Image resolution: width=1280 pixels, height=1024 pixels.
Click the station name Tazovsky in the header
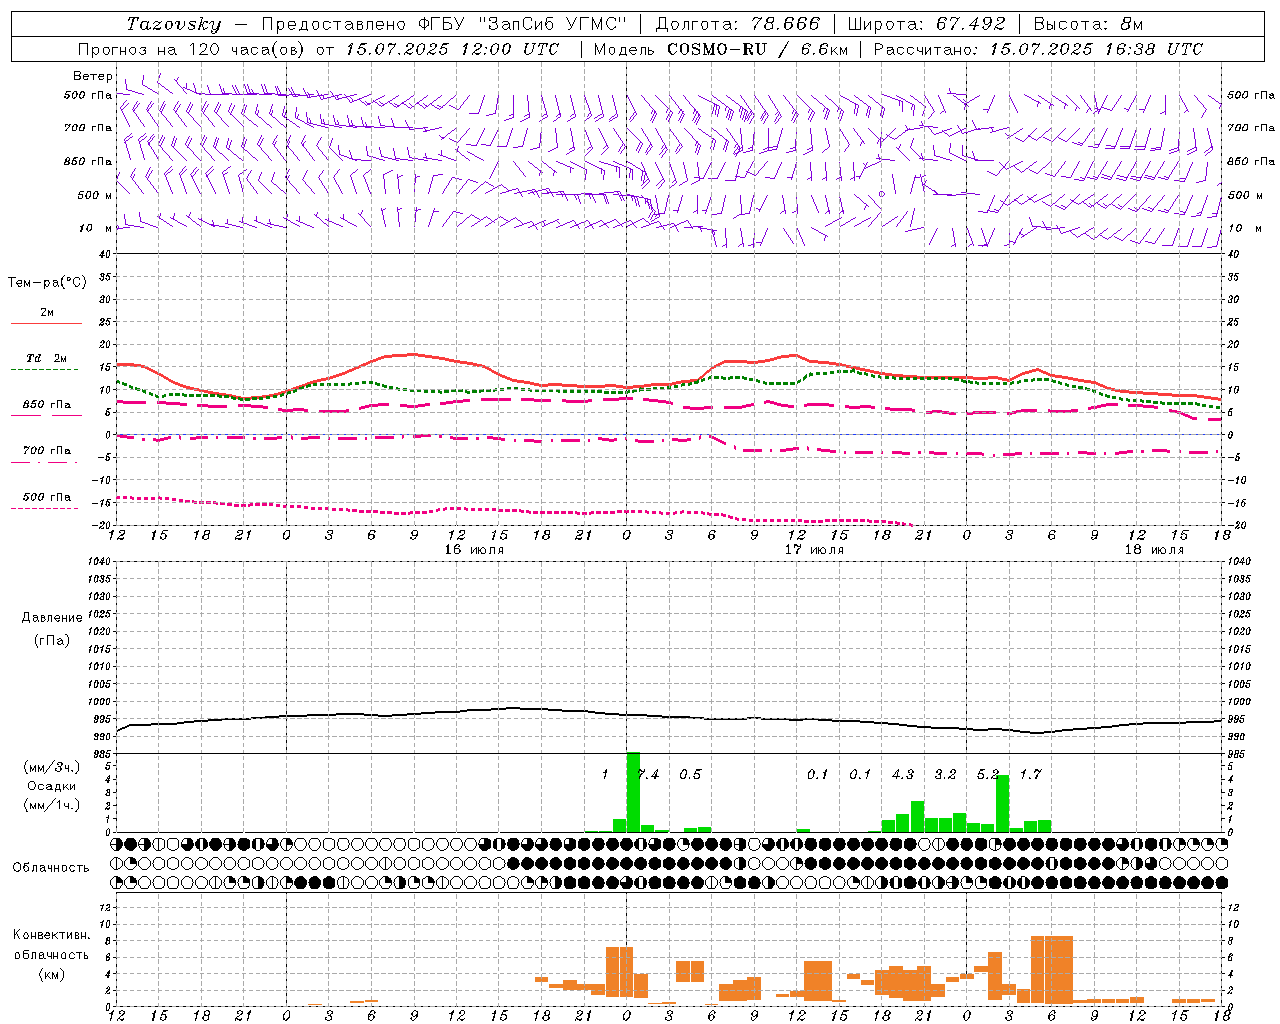click(173, 24)
